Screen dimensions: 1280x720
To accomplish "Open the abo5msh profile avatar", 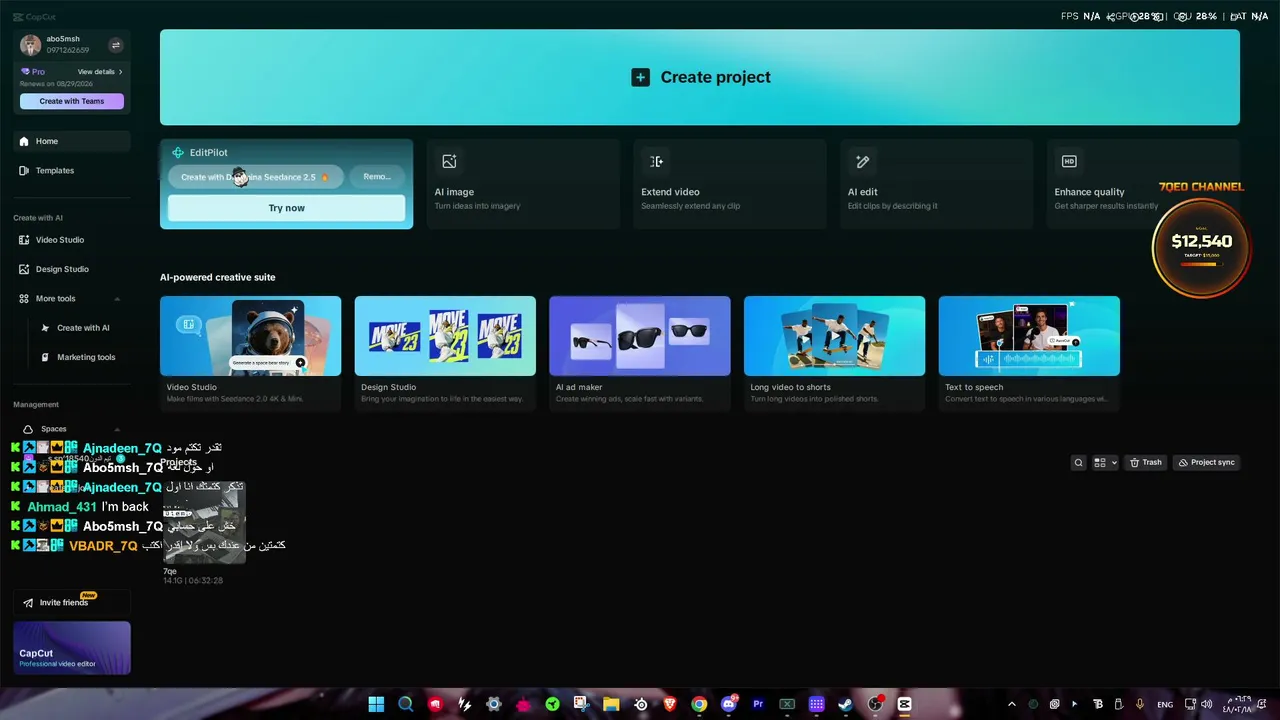I will [x=30, y=45].
